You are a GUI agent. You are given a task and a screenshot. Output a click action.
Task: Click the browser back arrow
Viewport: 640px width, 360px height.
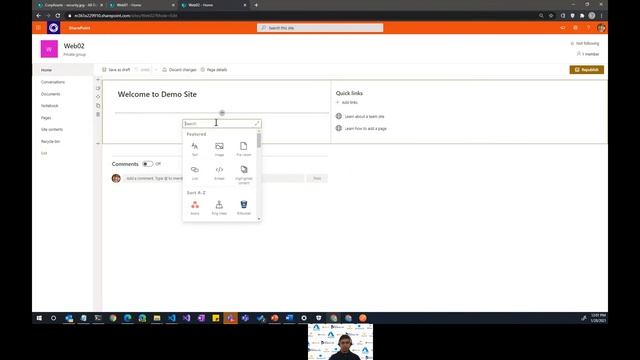click(38, 16)
